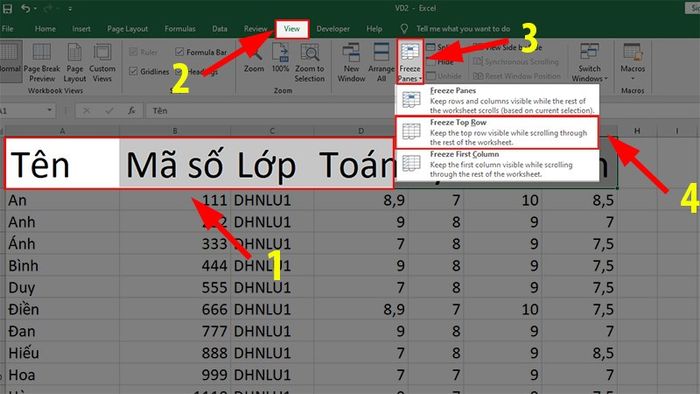Select cell with value 666

175,310
